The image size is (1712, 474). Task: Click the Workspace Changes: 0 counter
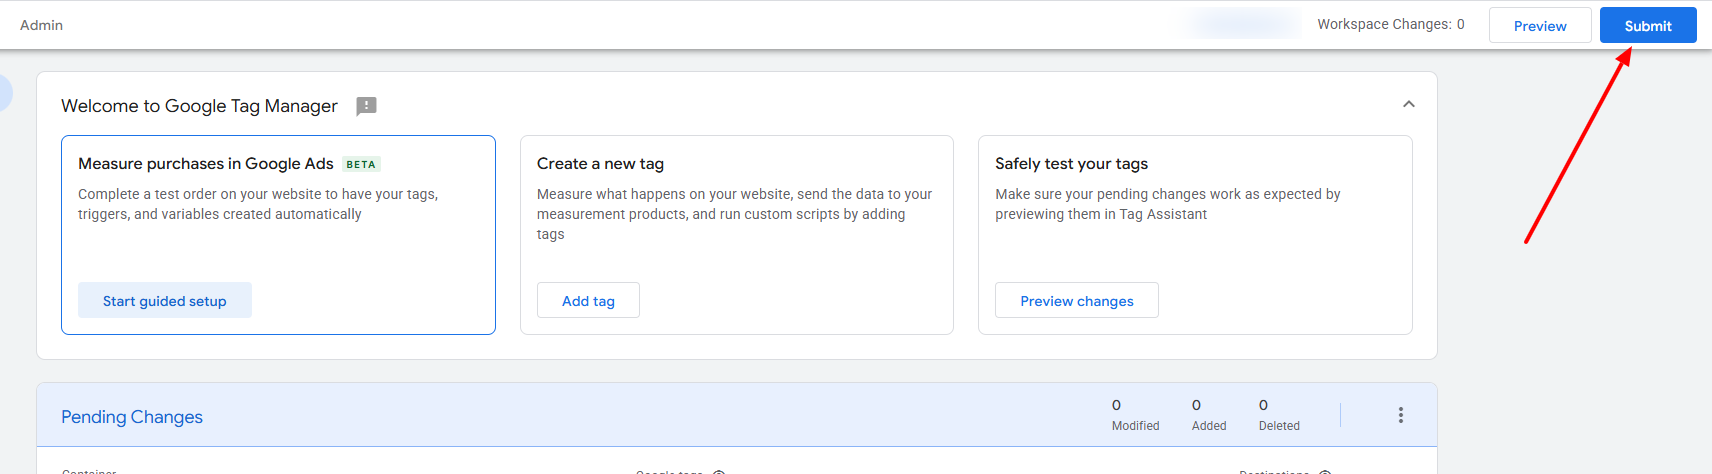click(1390, 24)
